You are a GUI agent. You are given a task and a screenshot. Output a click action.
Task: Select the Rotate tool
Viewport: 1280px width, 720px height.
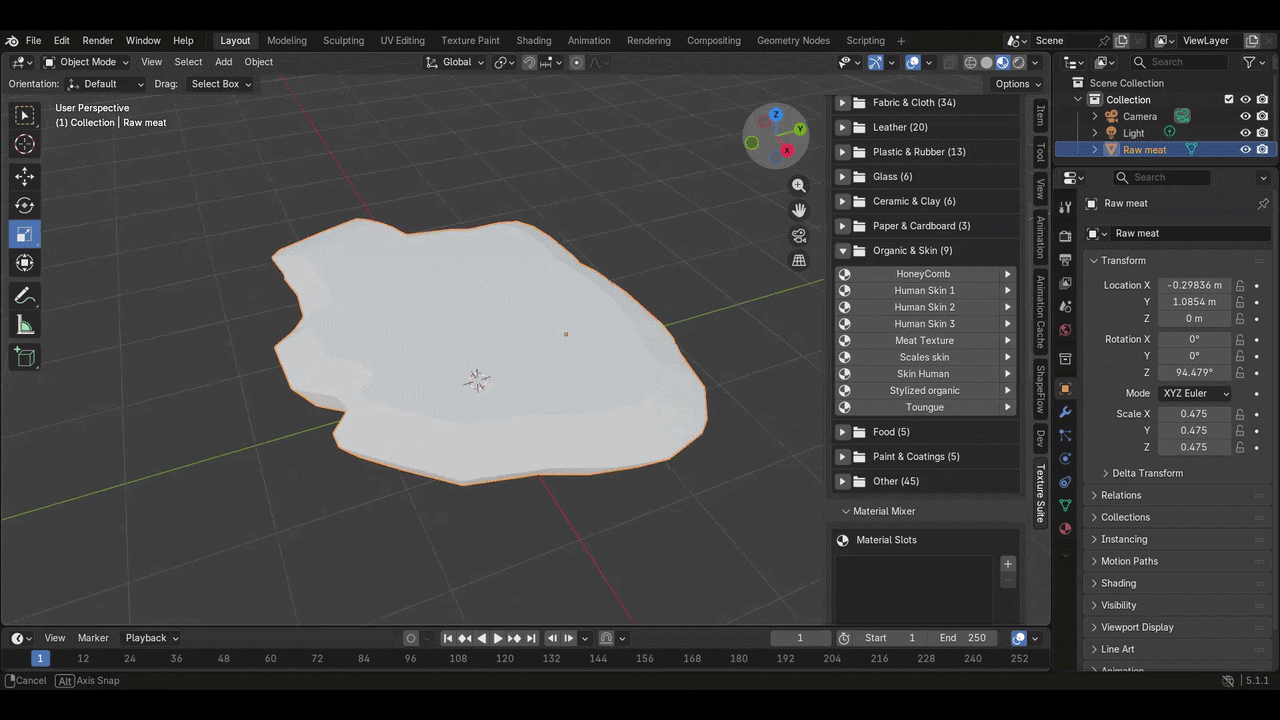coord(25,205)
